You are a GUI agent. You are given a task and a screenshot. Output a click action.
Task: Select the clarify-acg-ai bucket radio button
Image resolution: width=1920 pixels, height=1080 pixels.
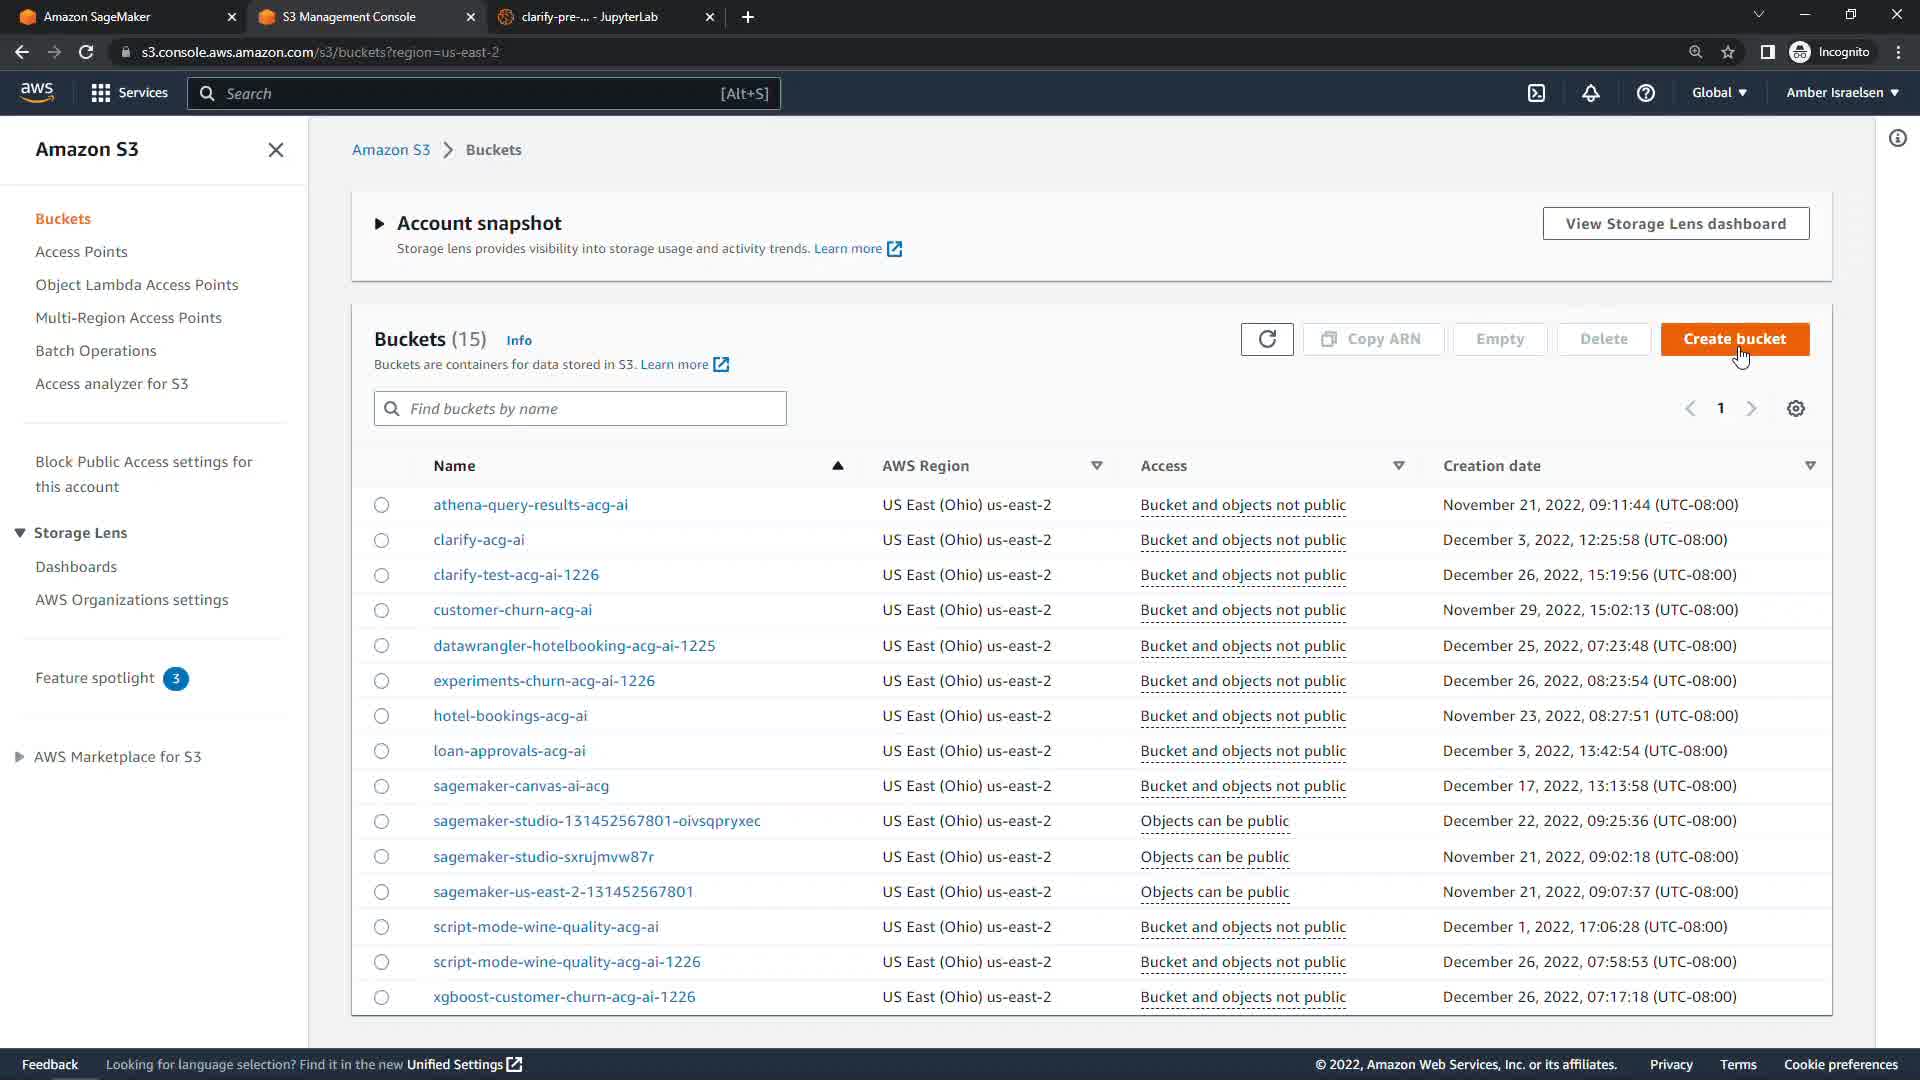pos(381,540)
